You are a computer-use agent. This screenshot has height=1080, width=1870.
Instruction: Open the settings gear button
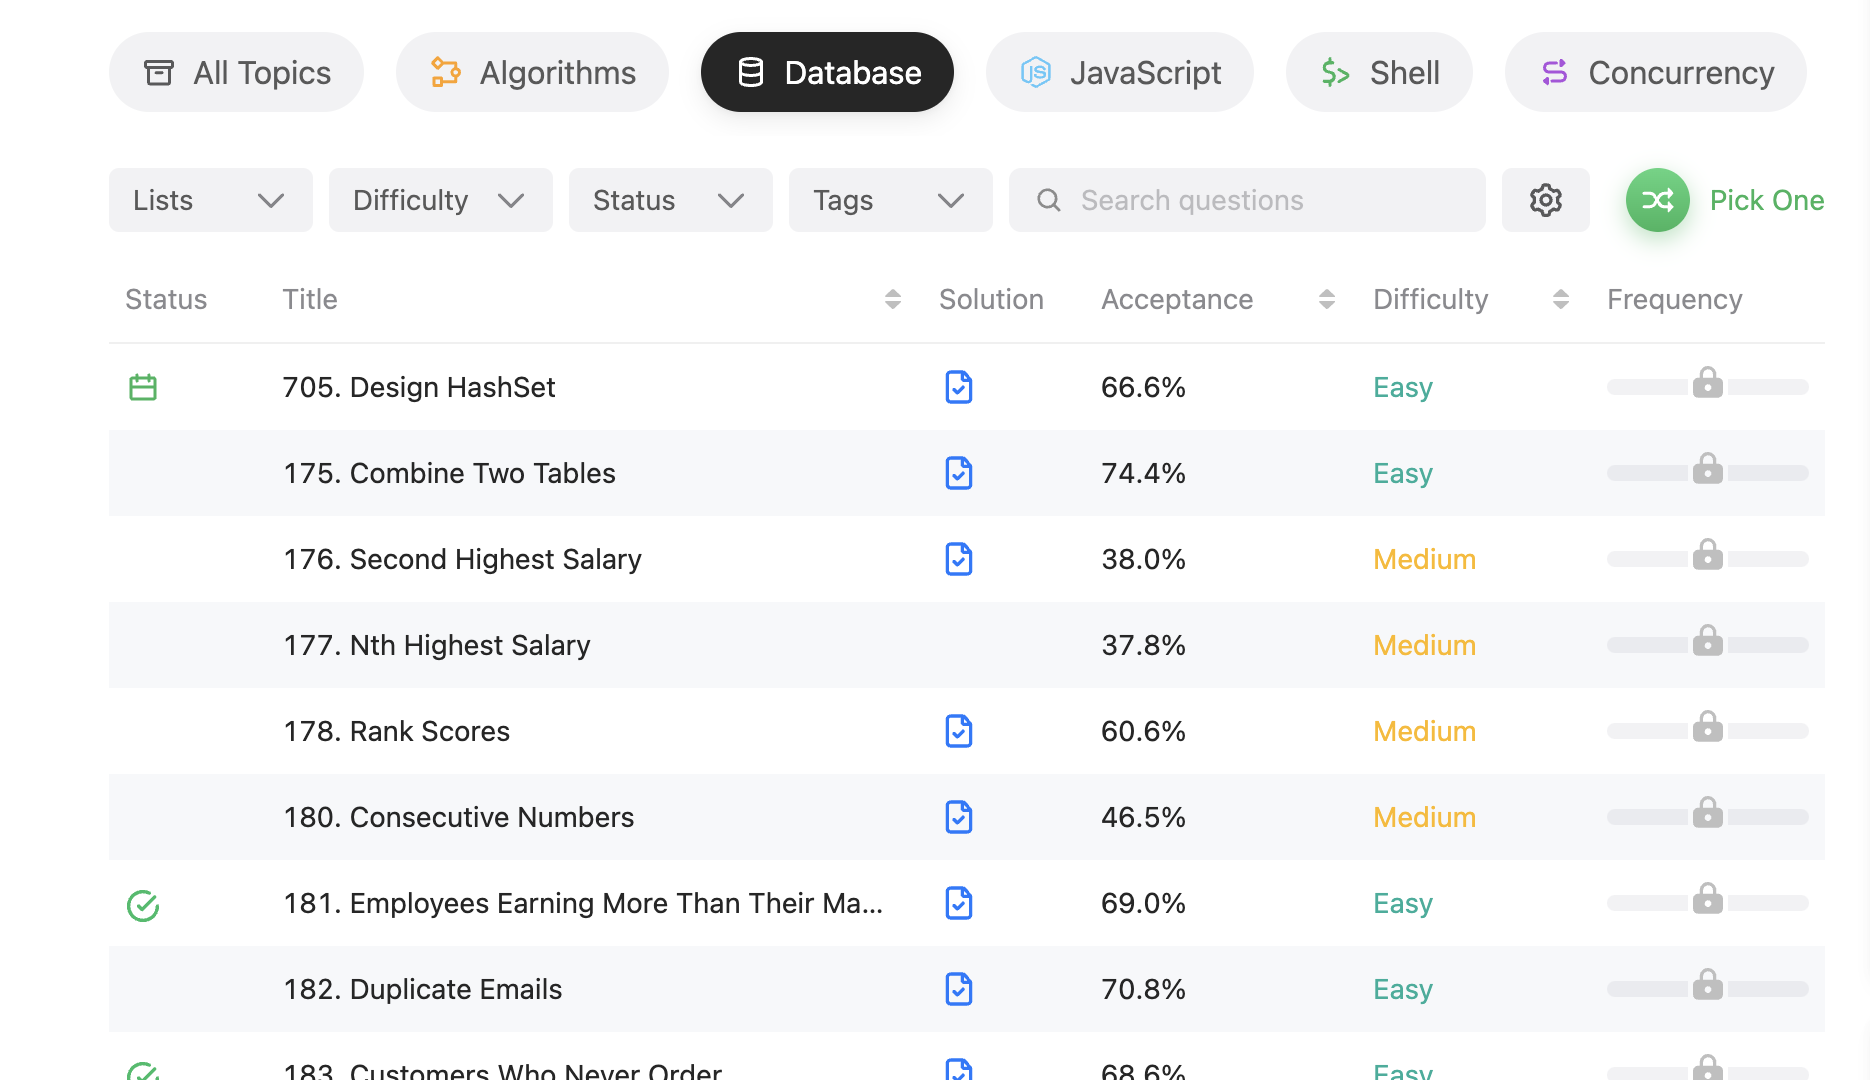tap(1545, 200)
